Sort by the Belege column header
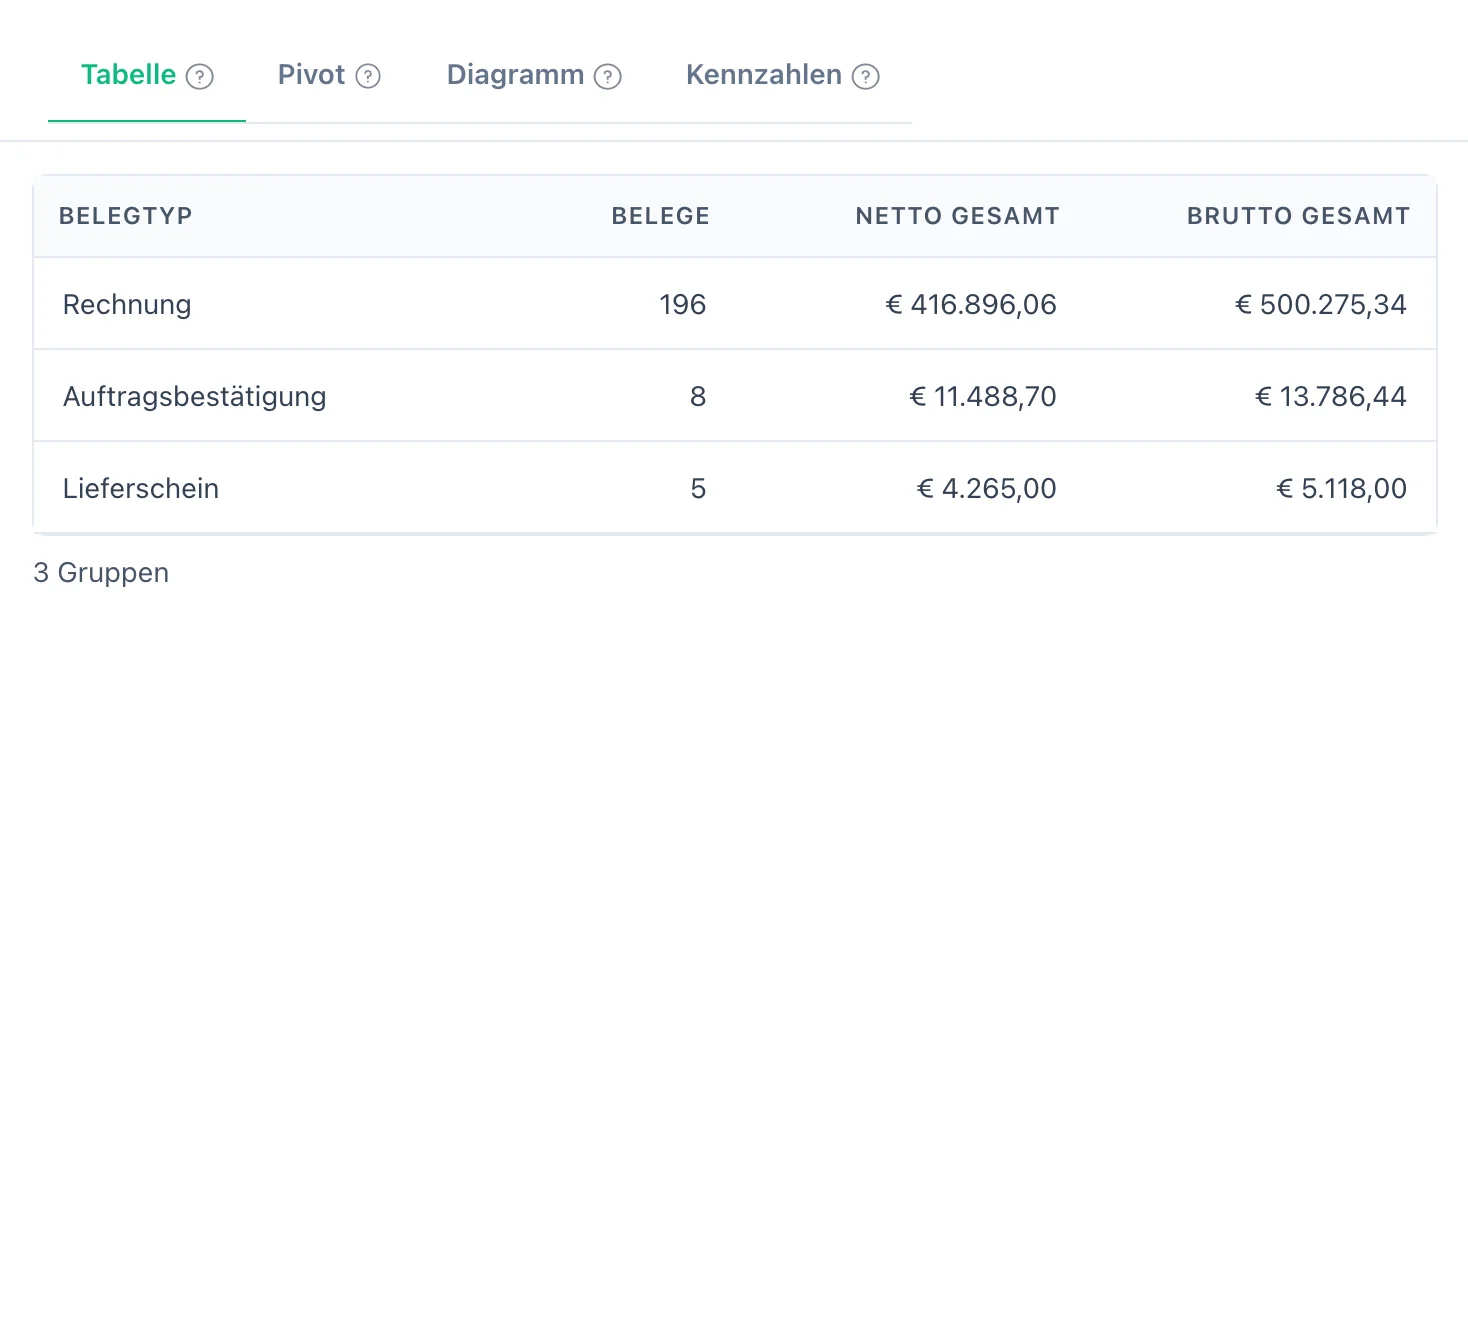 pyautogui.click(x=660, y=216)
